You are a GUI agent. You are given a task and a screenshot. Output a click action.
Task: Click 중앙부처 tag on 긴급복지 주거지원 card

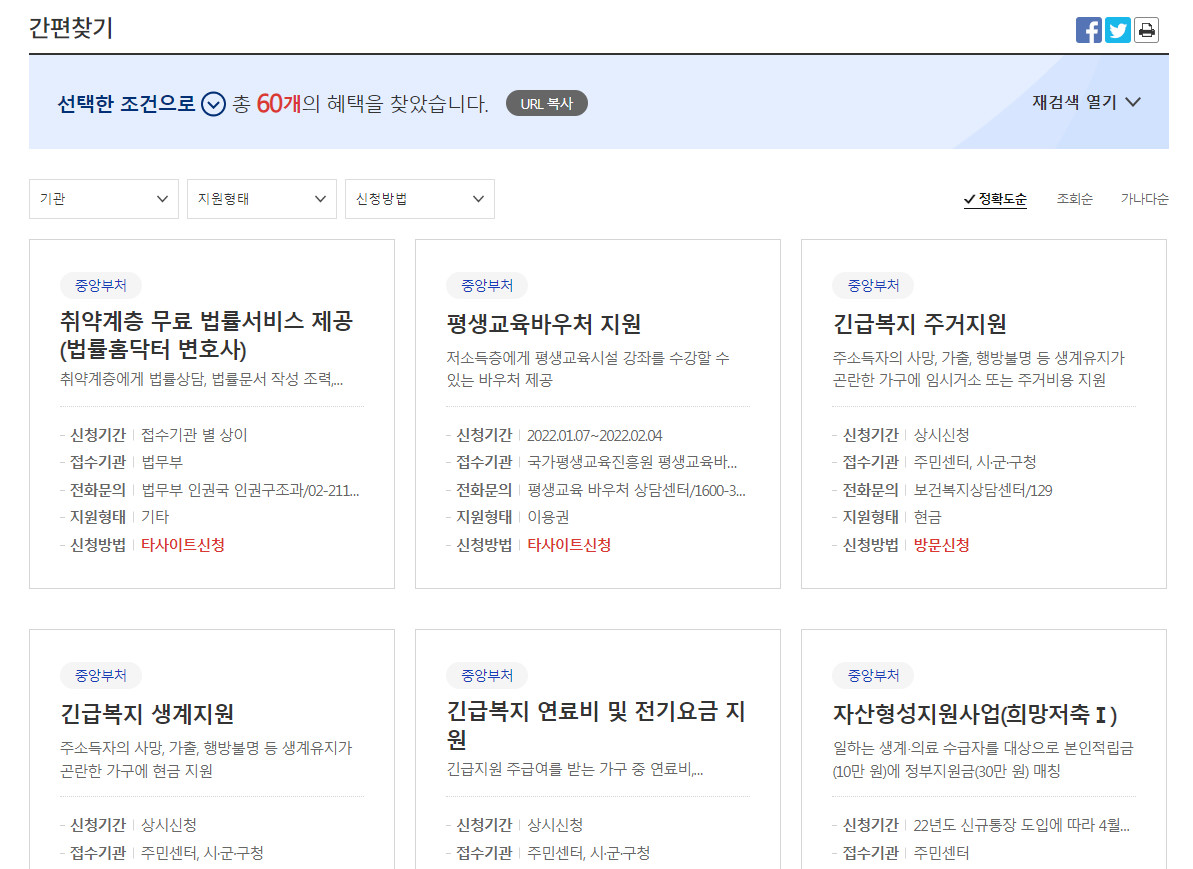tap(873, 285)
